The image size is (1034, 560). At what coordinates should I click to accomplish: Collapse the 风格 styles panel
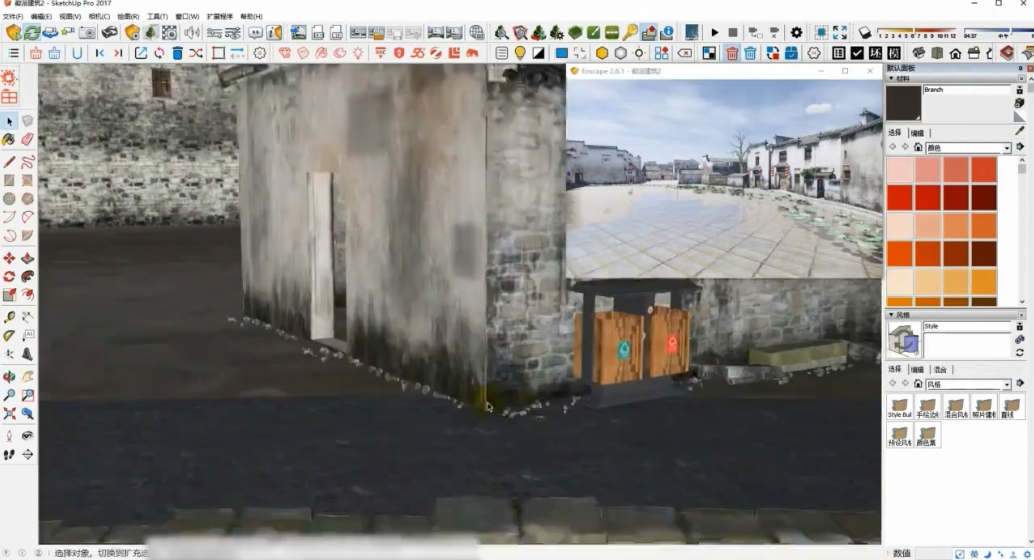(x=892, y=315)
